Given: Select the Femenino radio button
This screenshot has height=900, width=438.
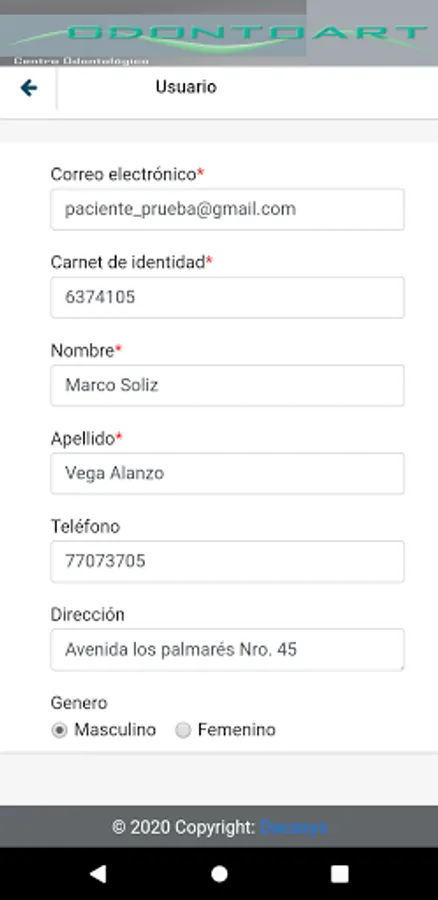Looking at the screenshot, I should click(183, 731).
